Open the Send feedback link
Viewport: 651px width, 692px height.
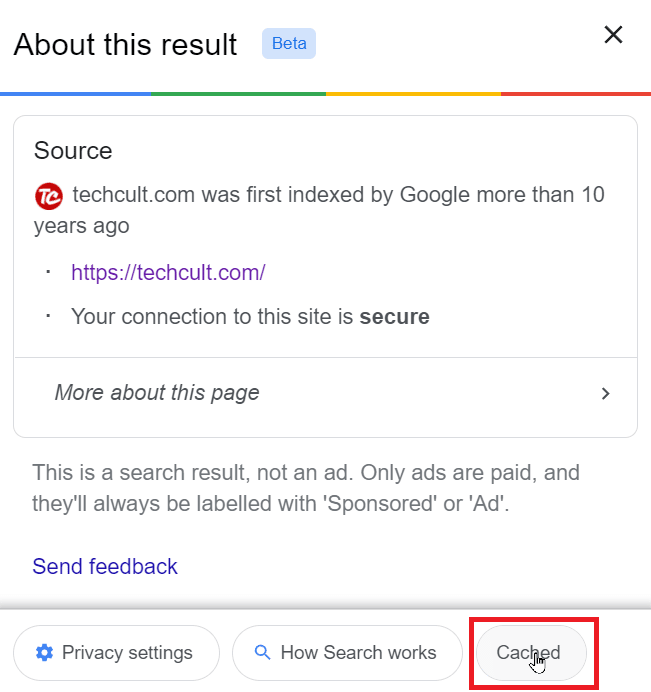coord(105,566)
